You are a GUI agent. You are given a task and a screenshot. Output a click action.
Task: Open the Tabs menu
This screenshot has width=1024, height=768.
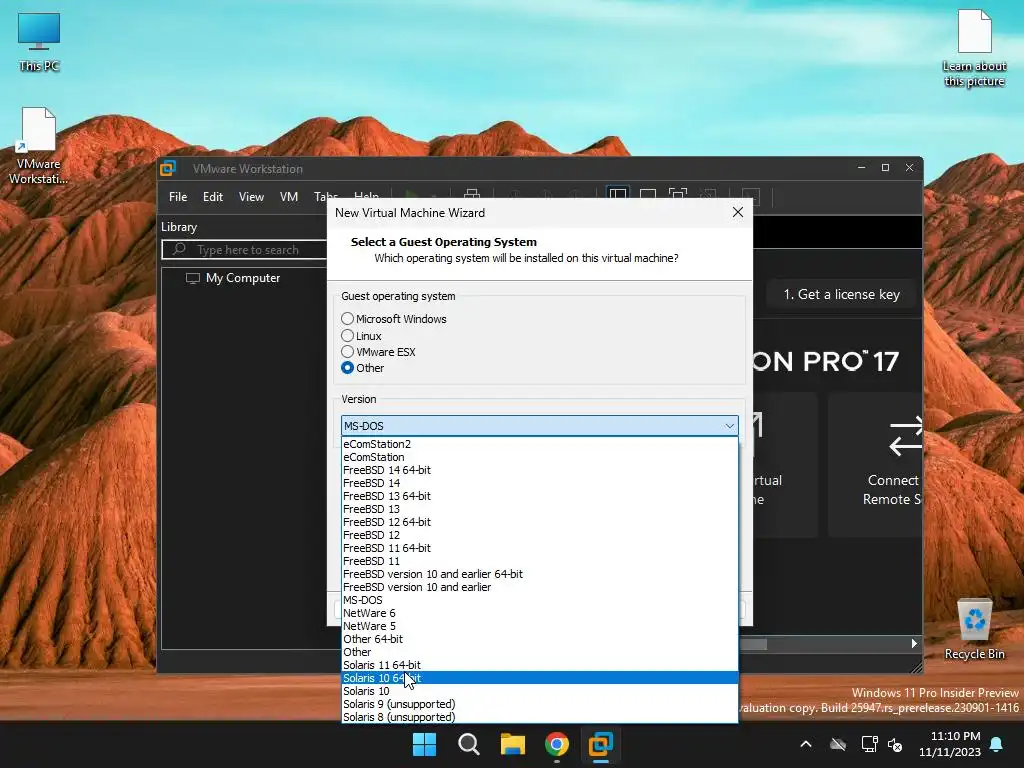click(325, 195)
